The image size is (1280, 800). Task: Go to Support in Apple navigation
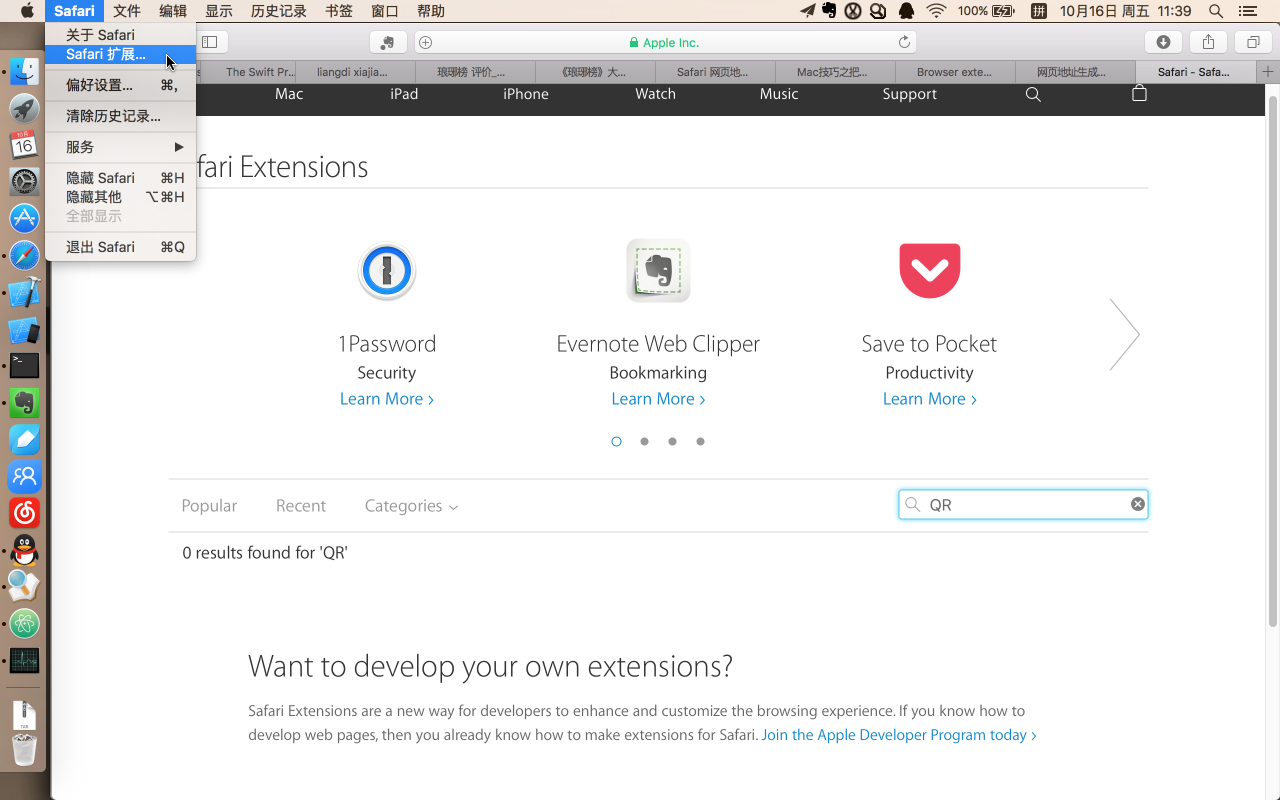pos(910,94)
